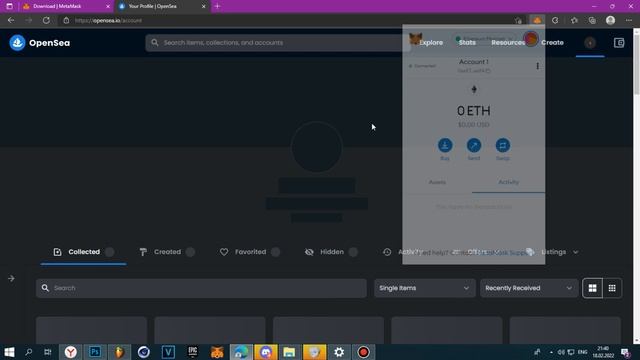Expand the filter sidebar arrow
Screen dimensions: 640x360
click(11, 278)
